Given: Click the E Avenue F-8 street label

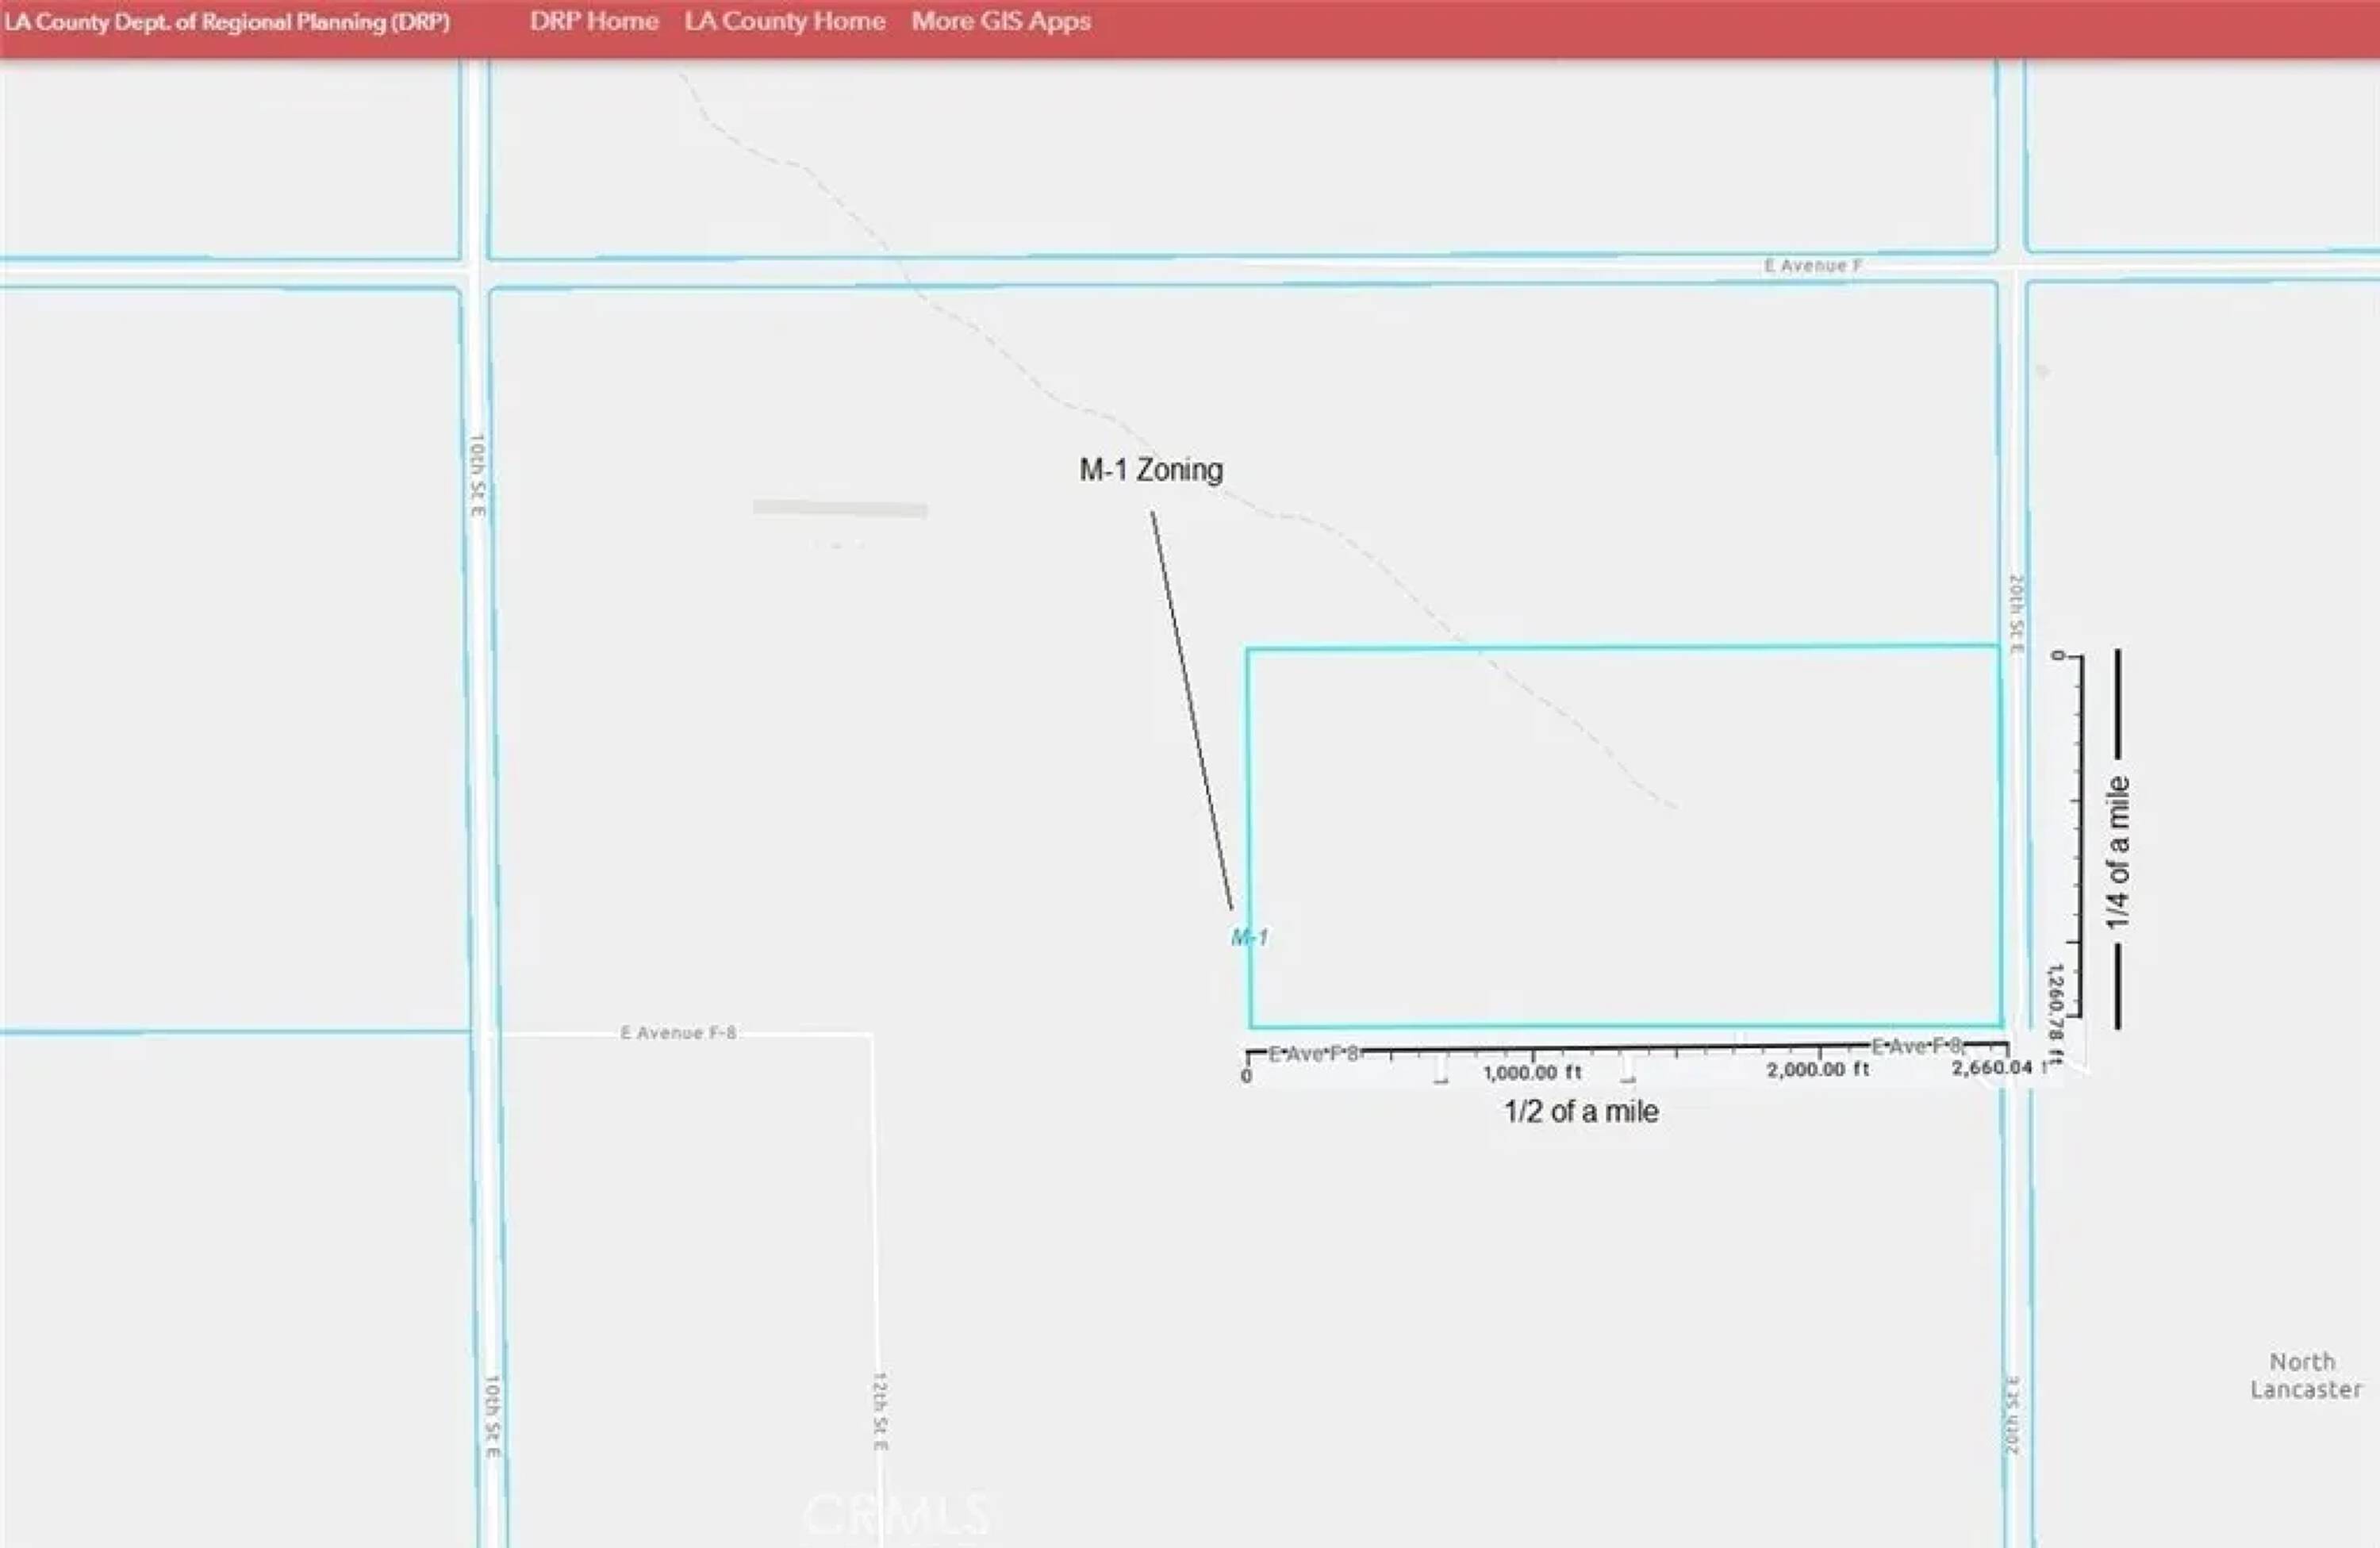Looking at the screenshot, I should click(x=678, y=1033).
